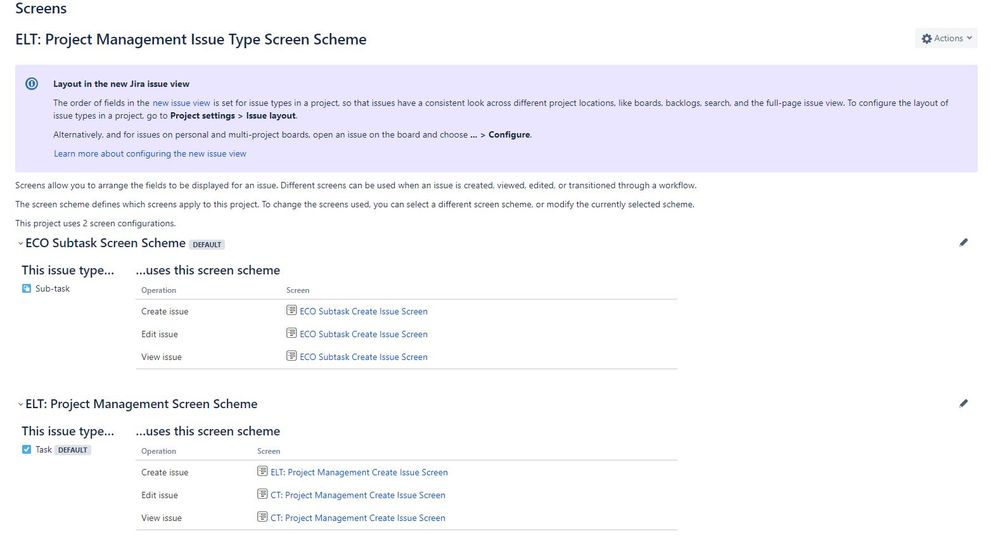
Task: Open ECO Subtask Create Issue Screen for View issue
Action: point(363,357)
